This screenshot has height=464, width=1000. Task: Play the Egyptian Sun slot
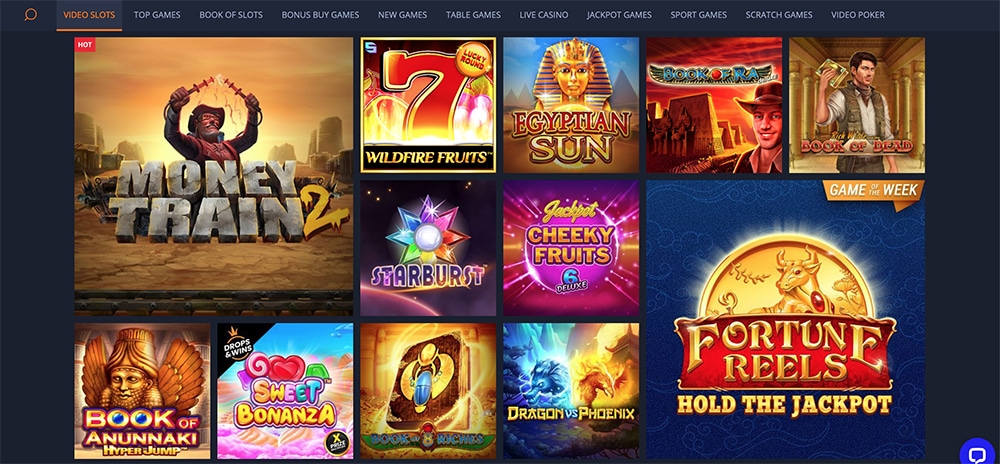tap(571, 105)
